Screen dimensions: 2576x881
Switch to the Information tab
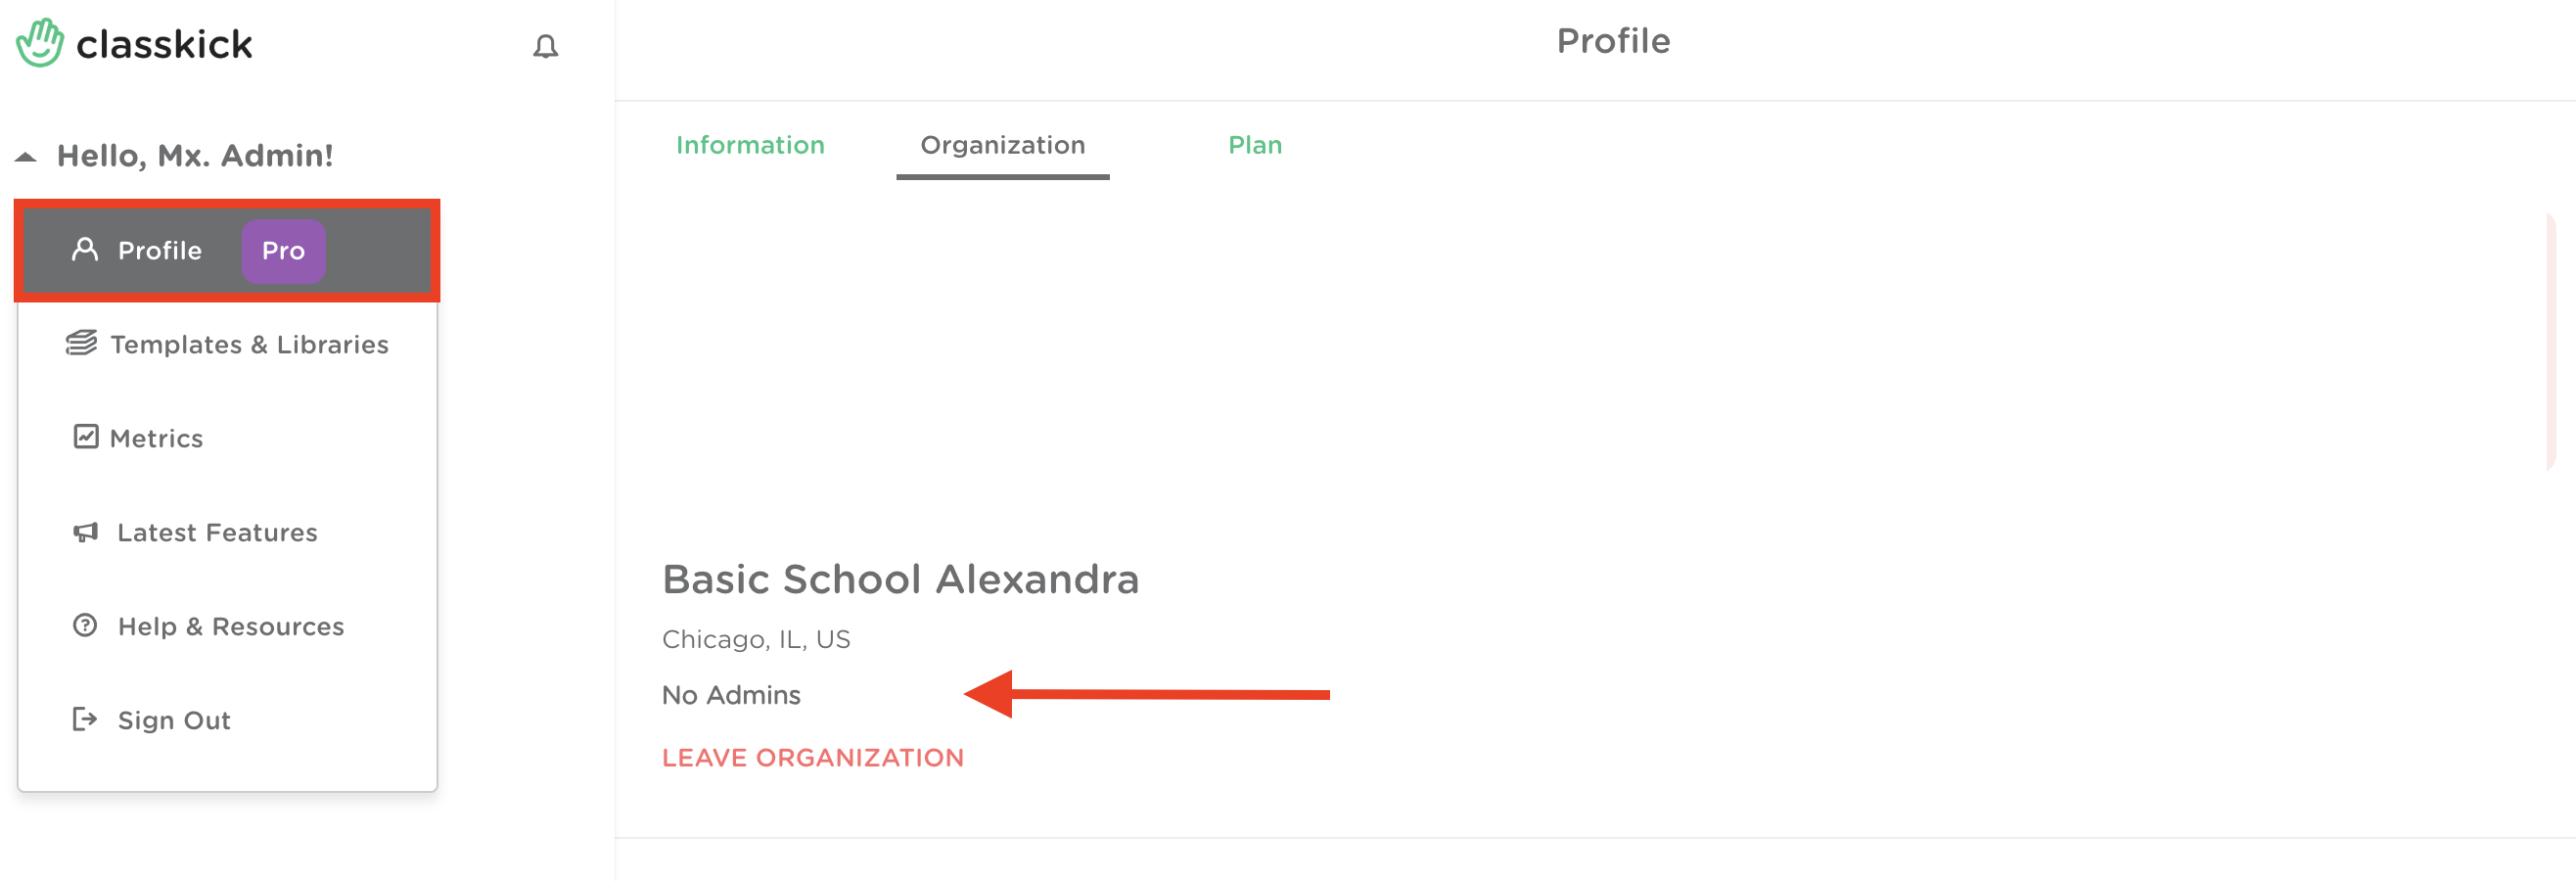750,145
